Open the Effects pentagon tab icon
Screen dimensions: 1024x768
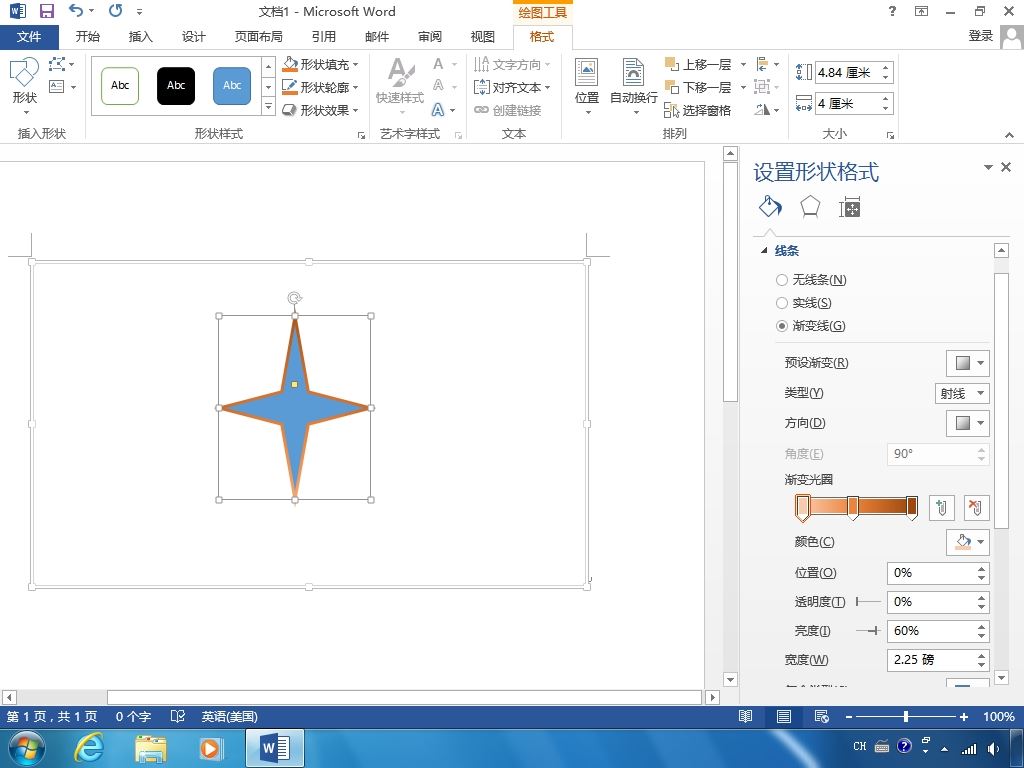click(809, 207)
